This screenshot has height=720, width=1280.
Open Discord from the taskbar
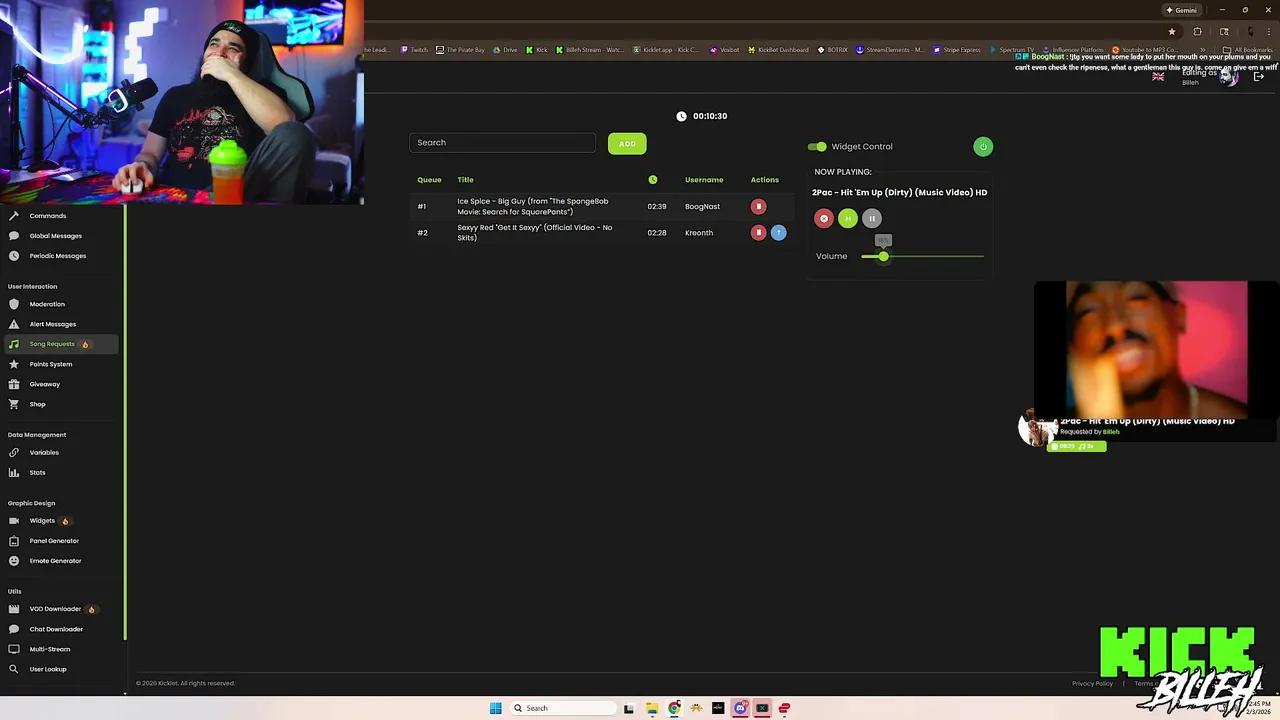pos(740,708)
